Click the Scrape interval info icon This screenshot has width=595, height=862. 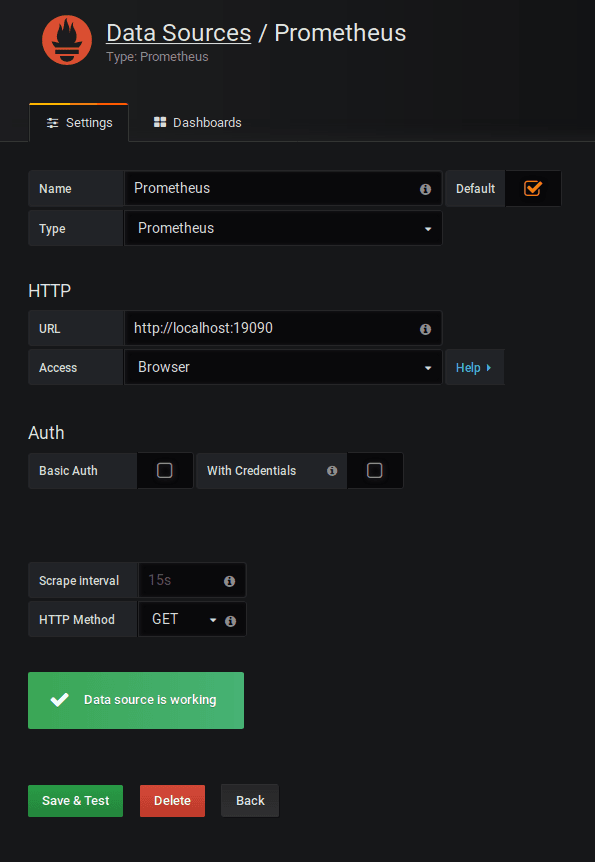229,581
